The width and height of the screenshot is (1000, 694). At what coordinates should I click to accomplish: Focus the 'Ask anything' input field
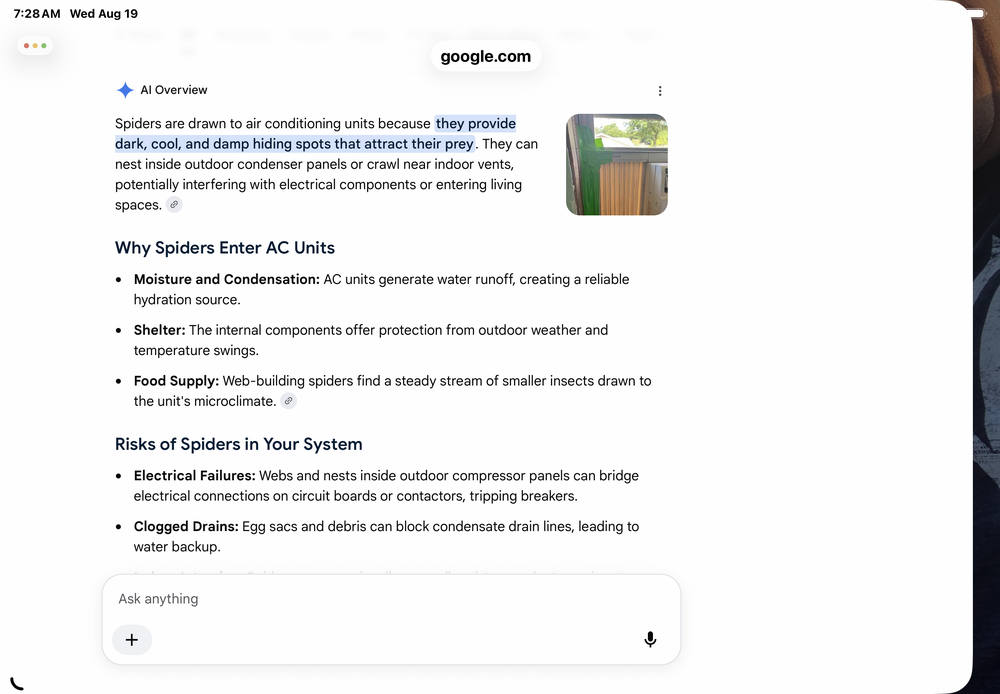pos(392,599)
